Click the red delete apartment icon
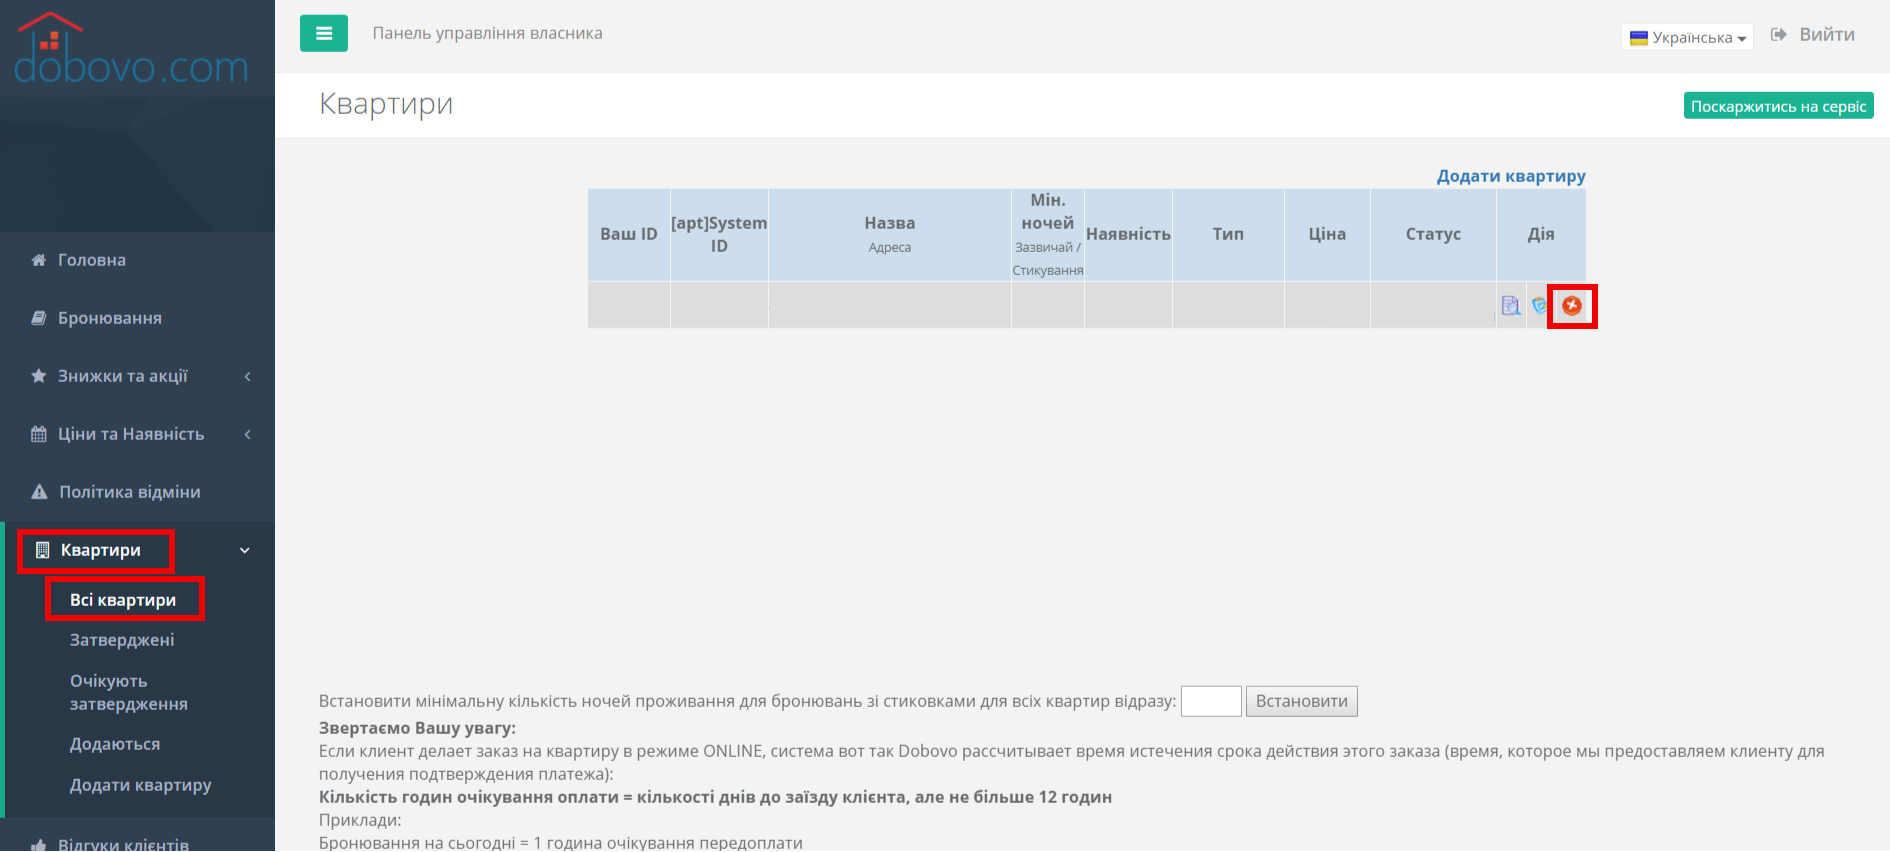 pyautogui.click(x=1572, y=306)
